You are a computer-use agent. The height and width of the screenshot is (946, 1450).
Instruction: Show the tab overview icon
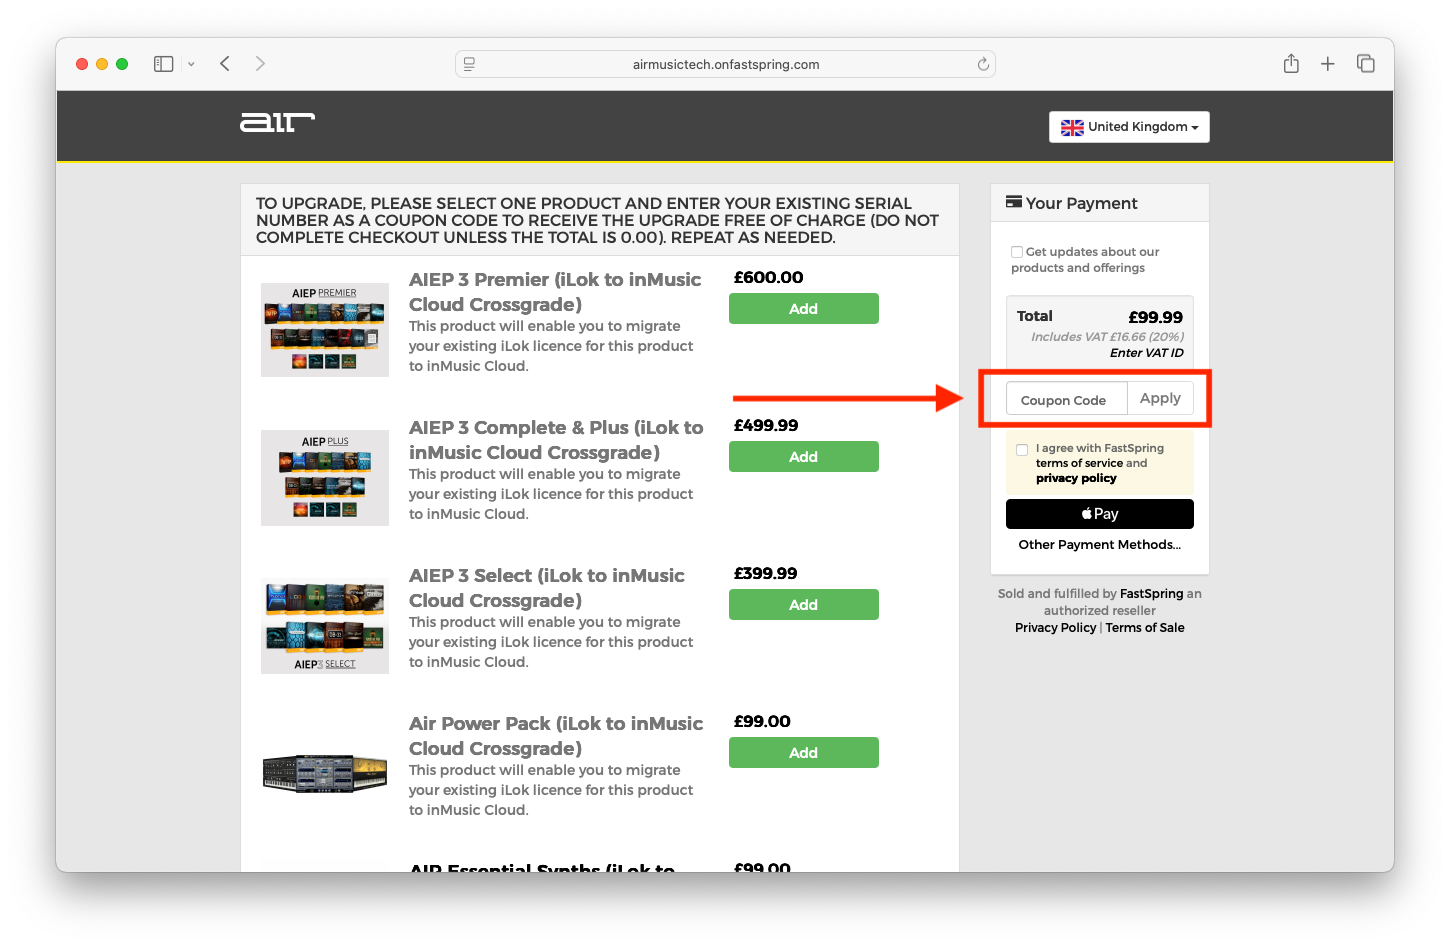1366,64
